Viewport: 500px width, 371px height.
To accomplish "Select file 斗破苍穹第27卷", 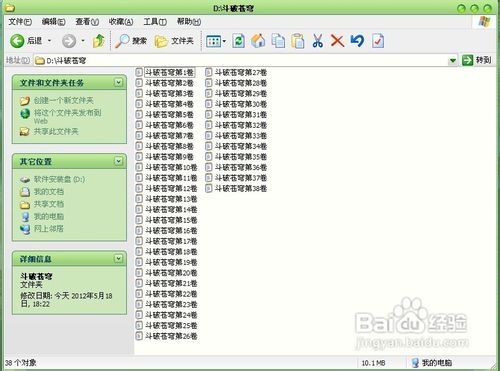I will [x=241, y=72].
